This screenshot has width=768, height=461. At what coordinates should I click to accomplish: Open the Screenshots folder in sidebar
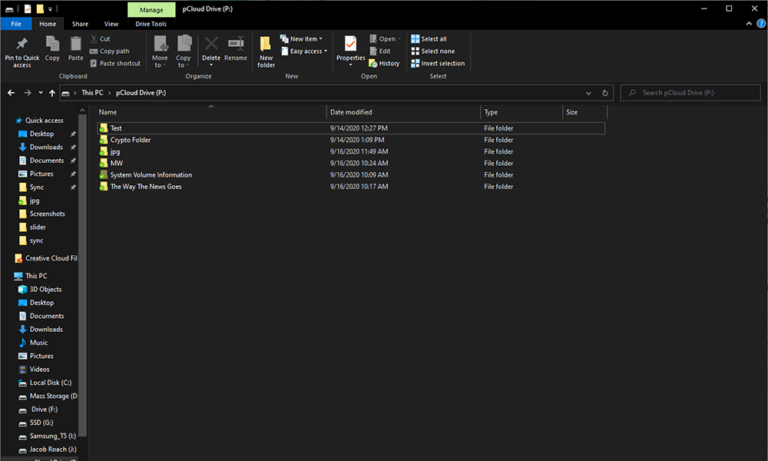[42, 214]
